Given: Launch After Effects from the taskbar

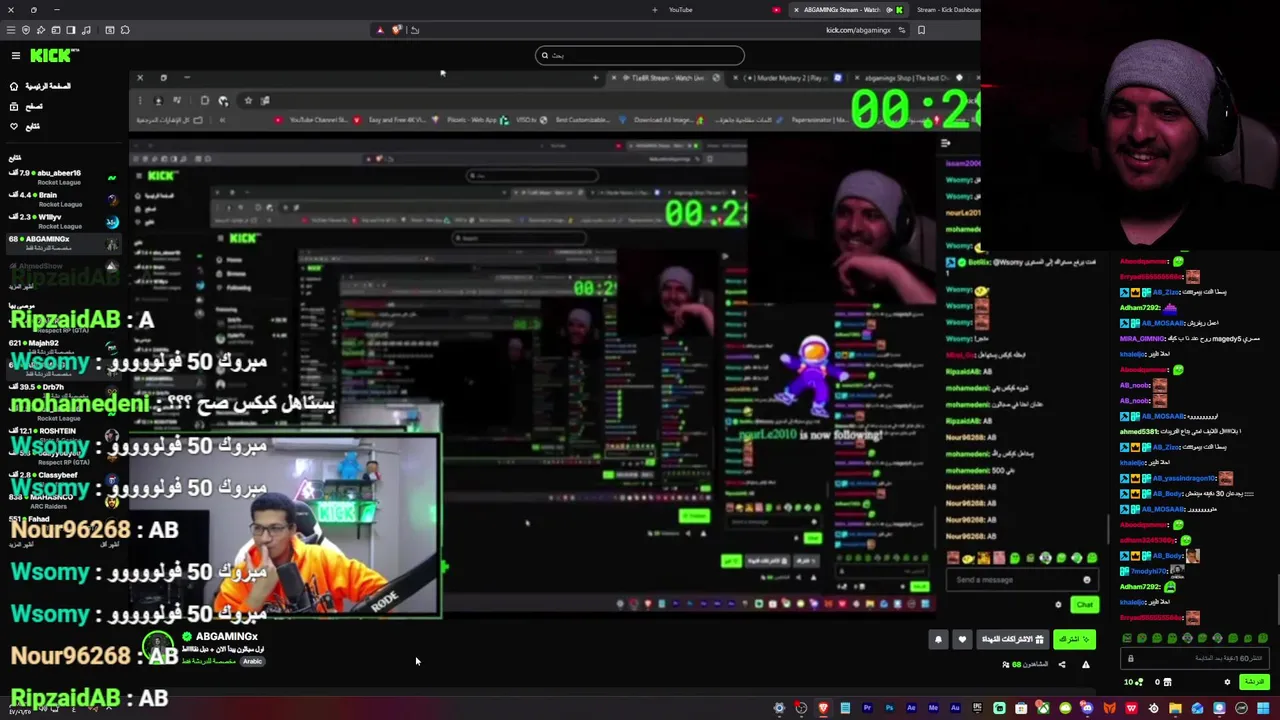Looking at the screenshot, I should pos(911,708).
